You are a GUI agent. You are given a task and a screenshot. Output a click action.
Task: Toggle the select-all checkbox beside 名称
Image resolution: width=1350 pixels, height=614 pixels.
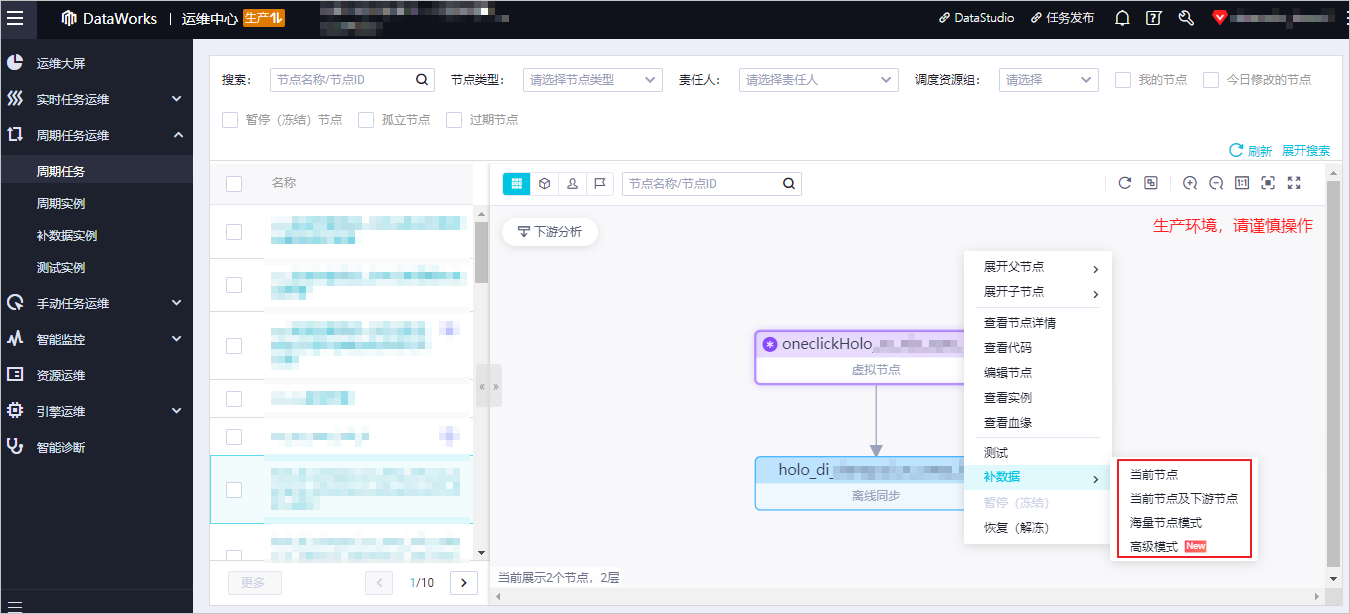[x=234, y=184]
